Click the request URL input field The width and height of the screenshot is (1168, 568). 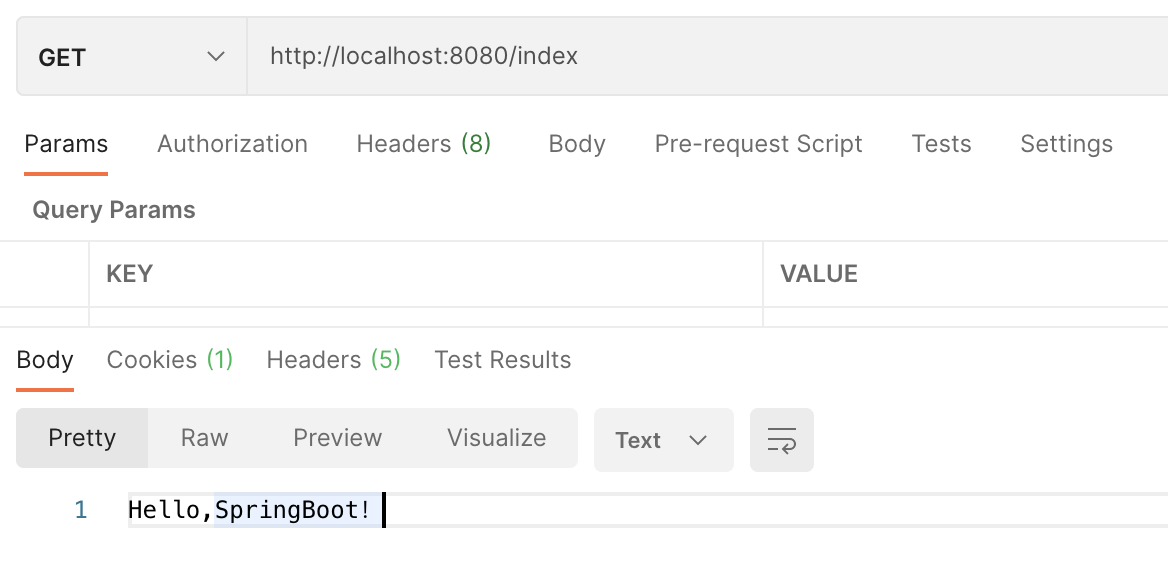(x=700, y=56)
